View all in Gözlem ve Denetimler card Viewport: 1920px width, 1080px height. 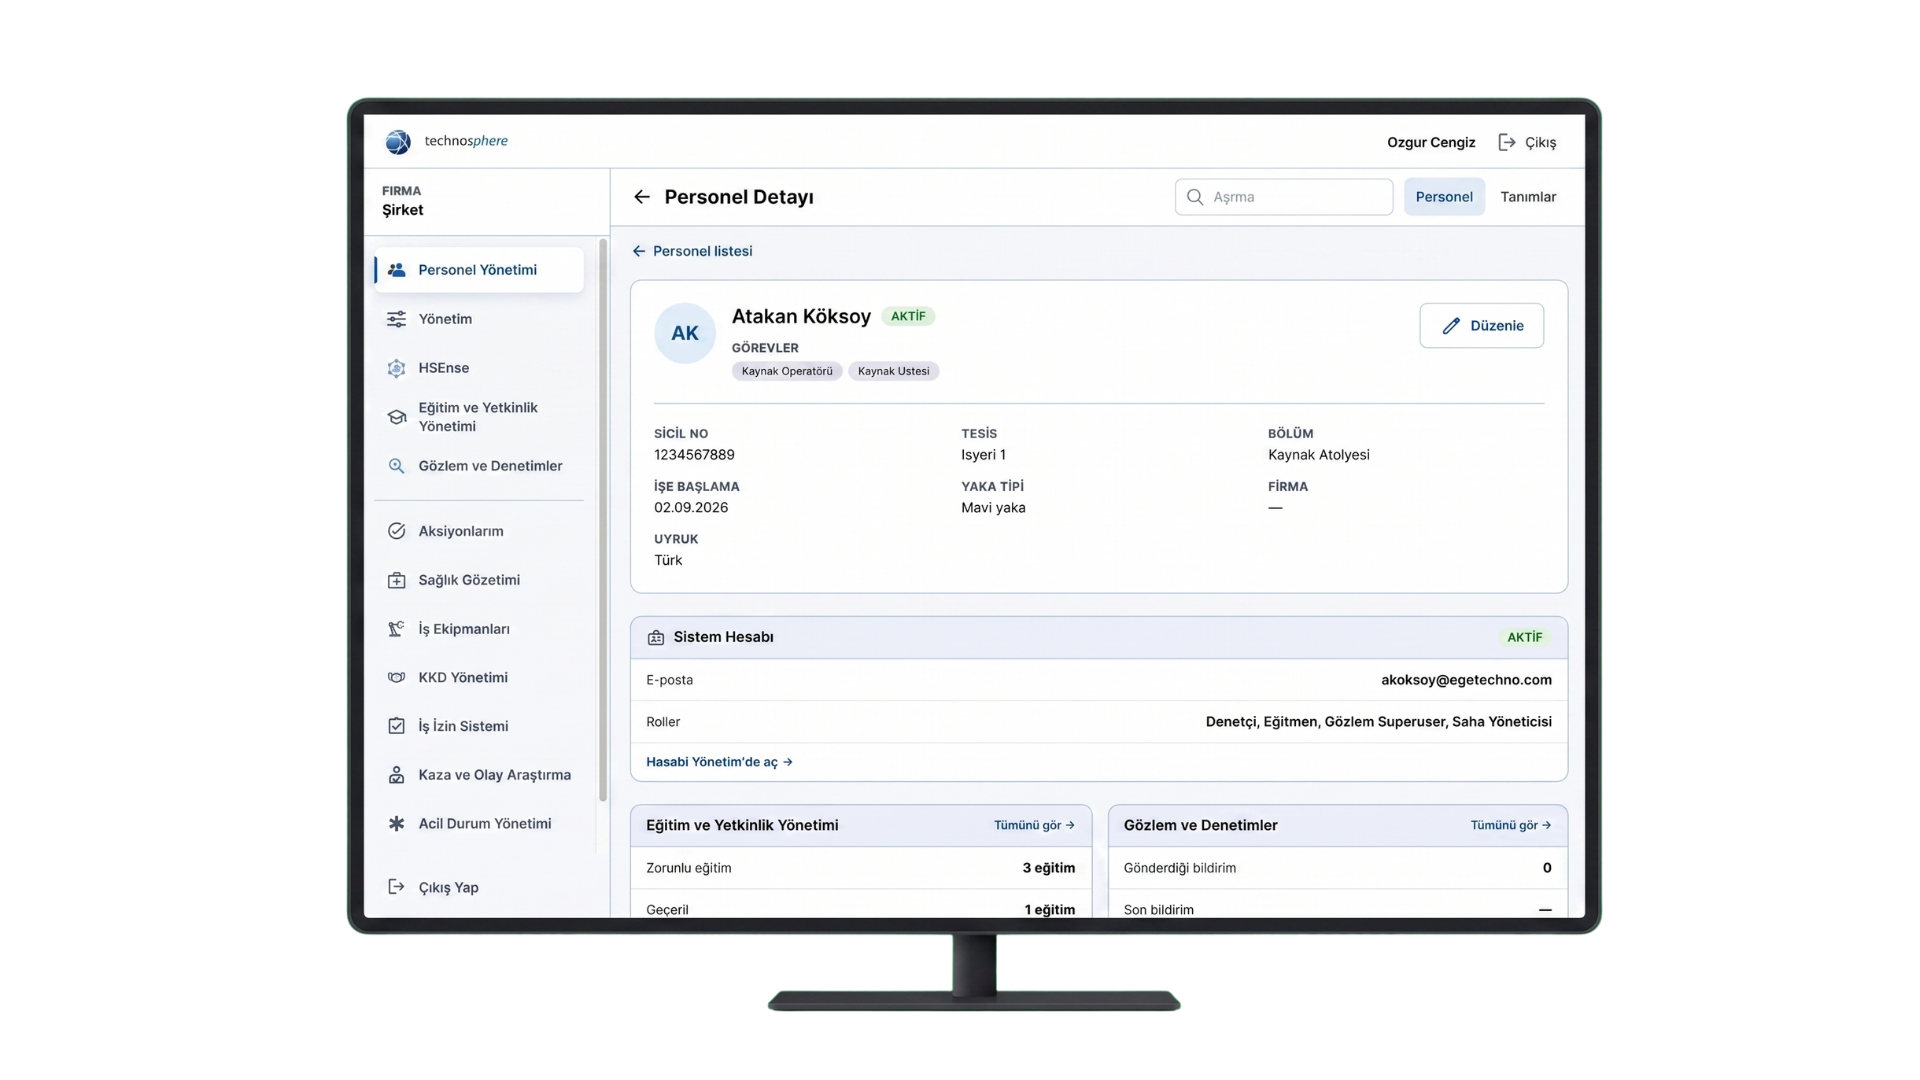[x=1510, y=825]
